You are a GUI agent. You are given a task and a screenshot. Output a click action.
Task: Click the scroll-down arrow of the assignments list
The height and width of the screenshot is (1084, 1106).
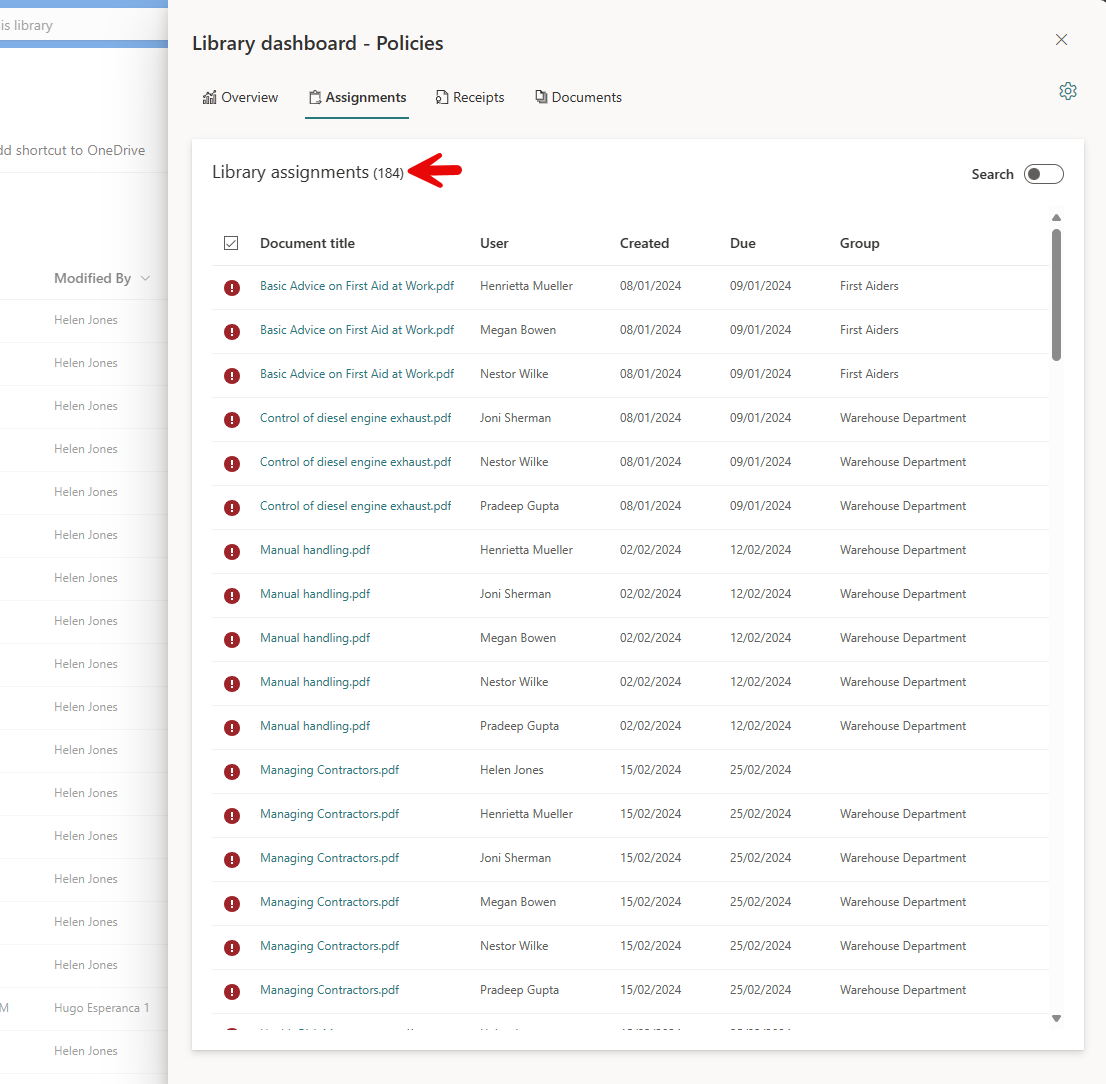point(1056,1018)
